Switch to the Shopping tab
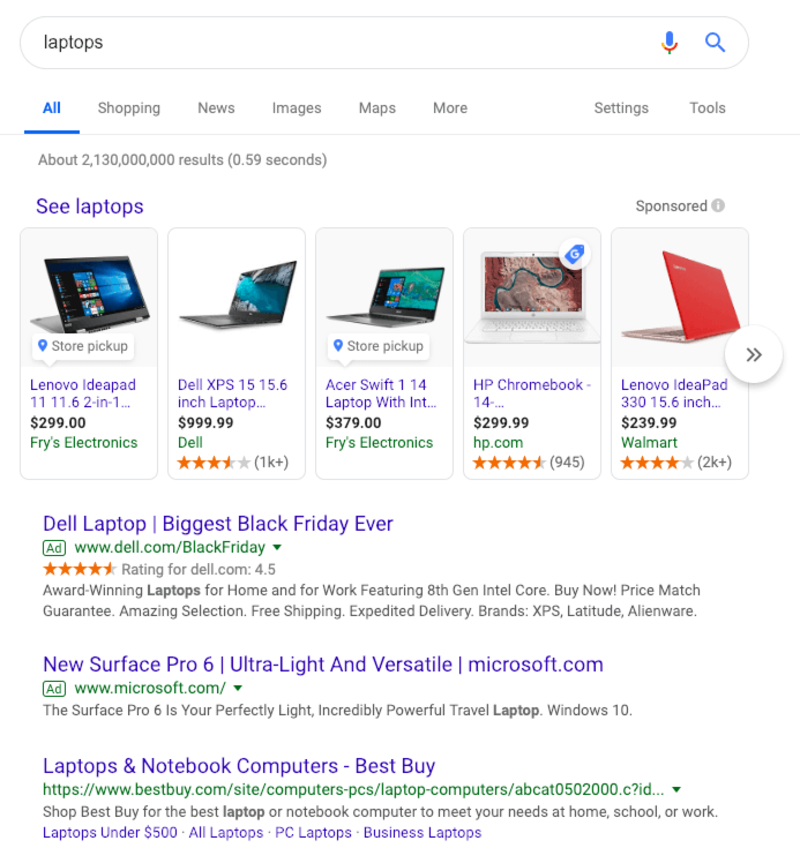This screenshot has width=800, height=863. coord(128,108)
